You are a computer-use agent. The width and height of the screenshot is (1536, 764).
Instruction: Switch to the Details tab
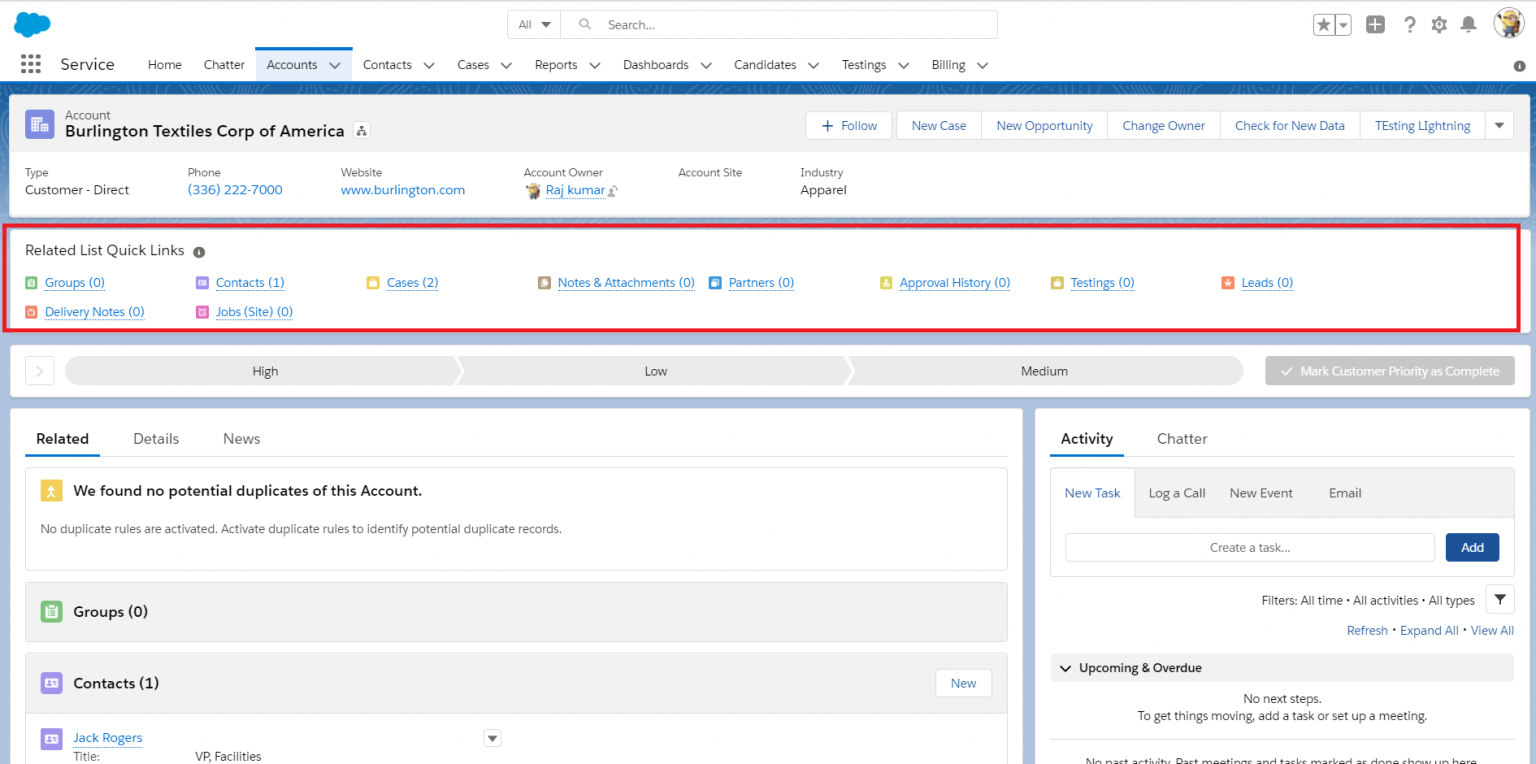(x=156, y=438)
